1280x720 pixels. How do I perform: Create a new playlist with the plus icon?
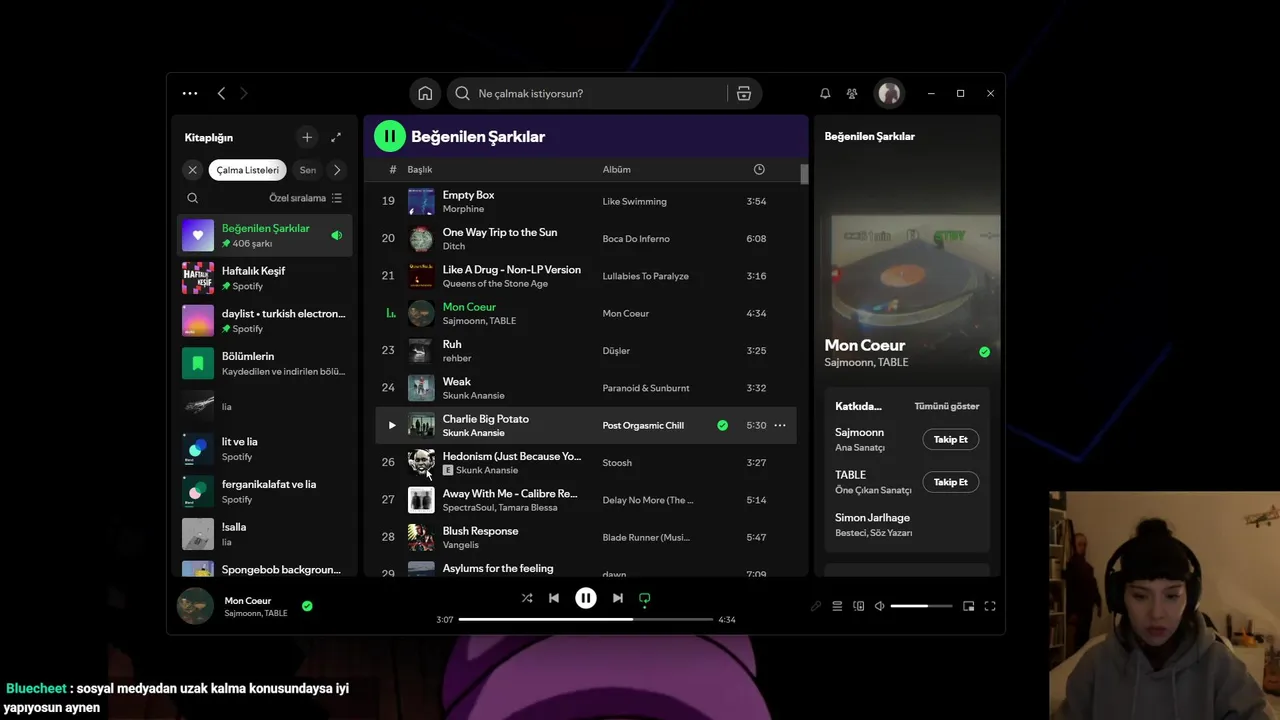(x=307, y=137)
